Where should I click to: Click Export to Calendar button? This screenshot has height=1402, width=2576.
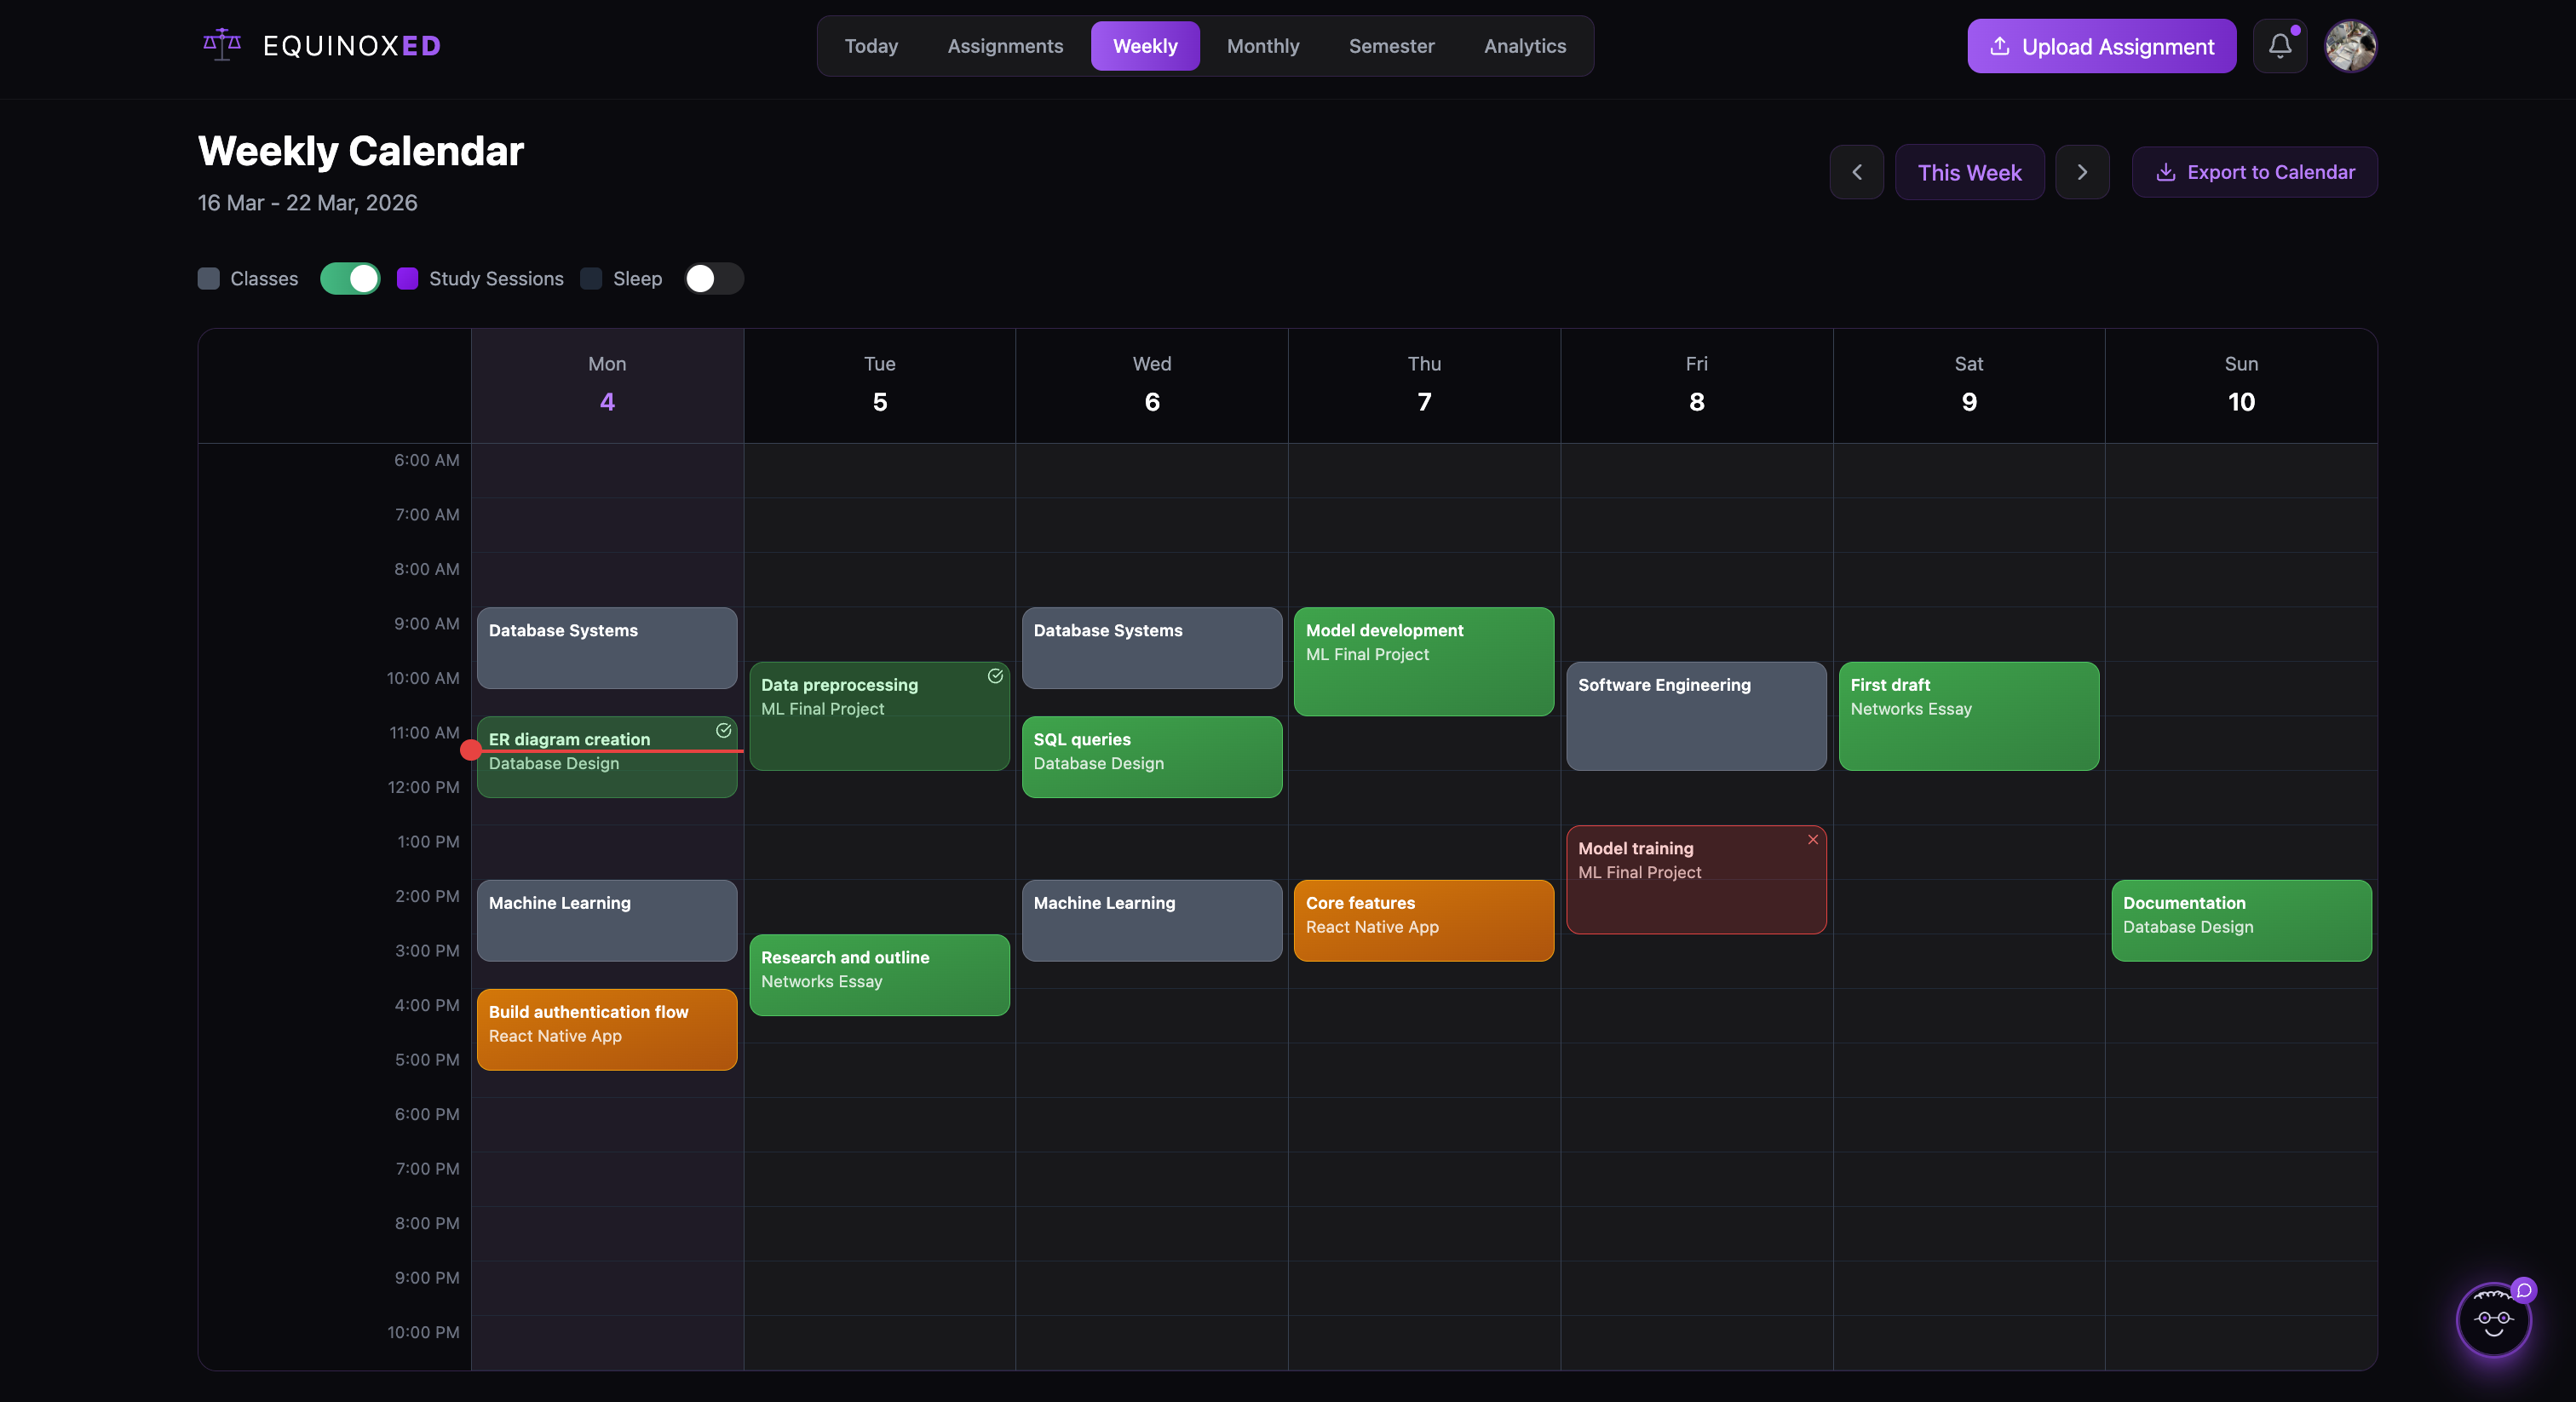tap(2254, 172)
